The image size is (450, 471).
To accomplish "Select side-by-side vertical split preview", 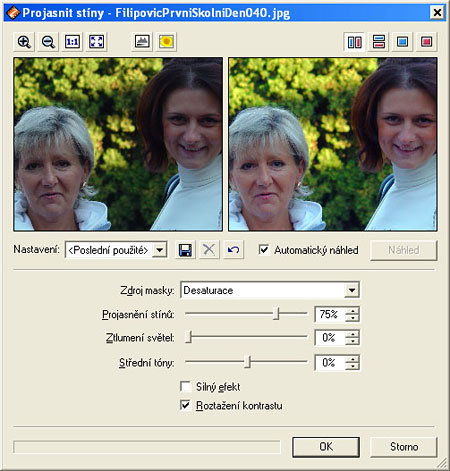I will pyautogui.click(x=354, y=42).
